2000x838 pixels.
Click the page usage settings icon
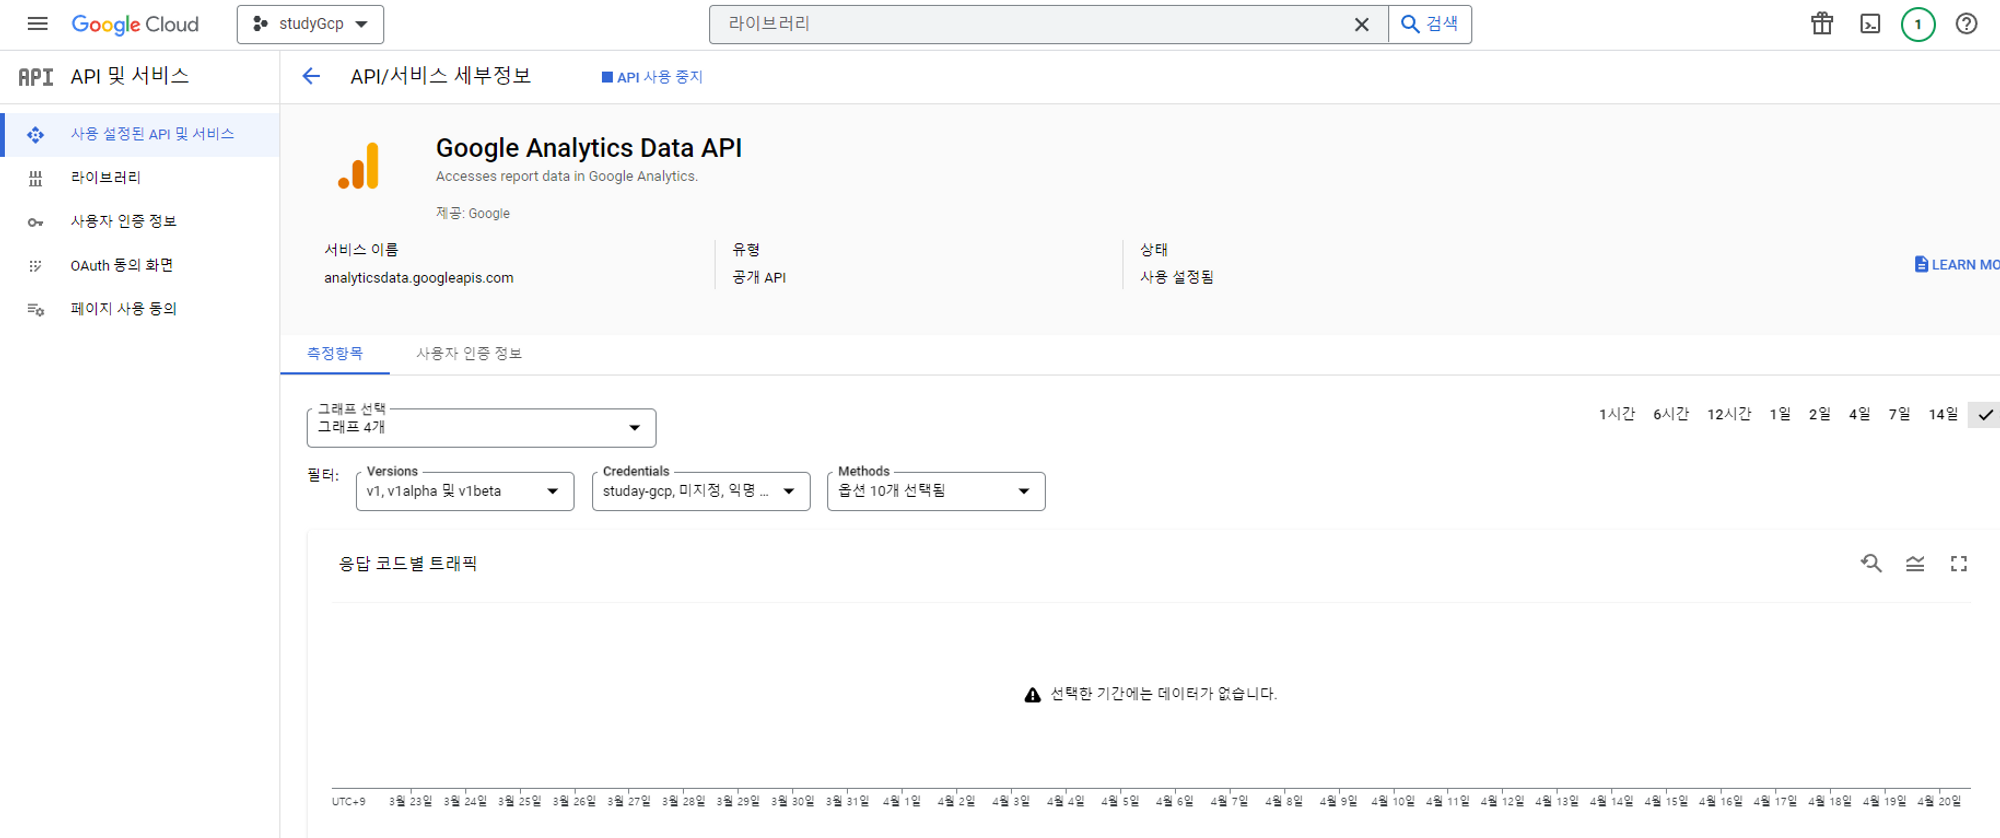click(x=36, y=309)
